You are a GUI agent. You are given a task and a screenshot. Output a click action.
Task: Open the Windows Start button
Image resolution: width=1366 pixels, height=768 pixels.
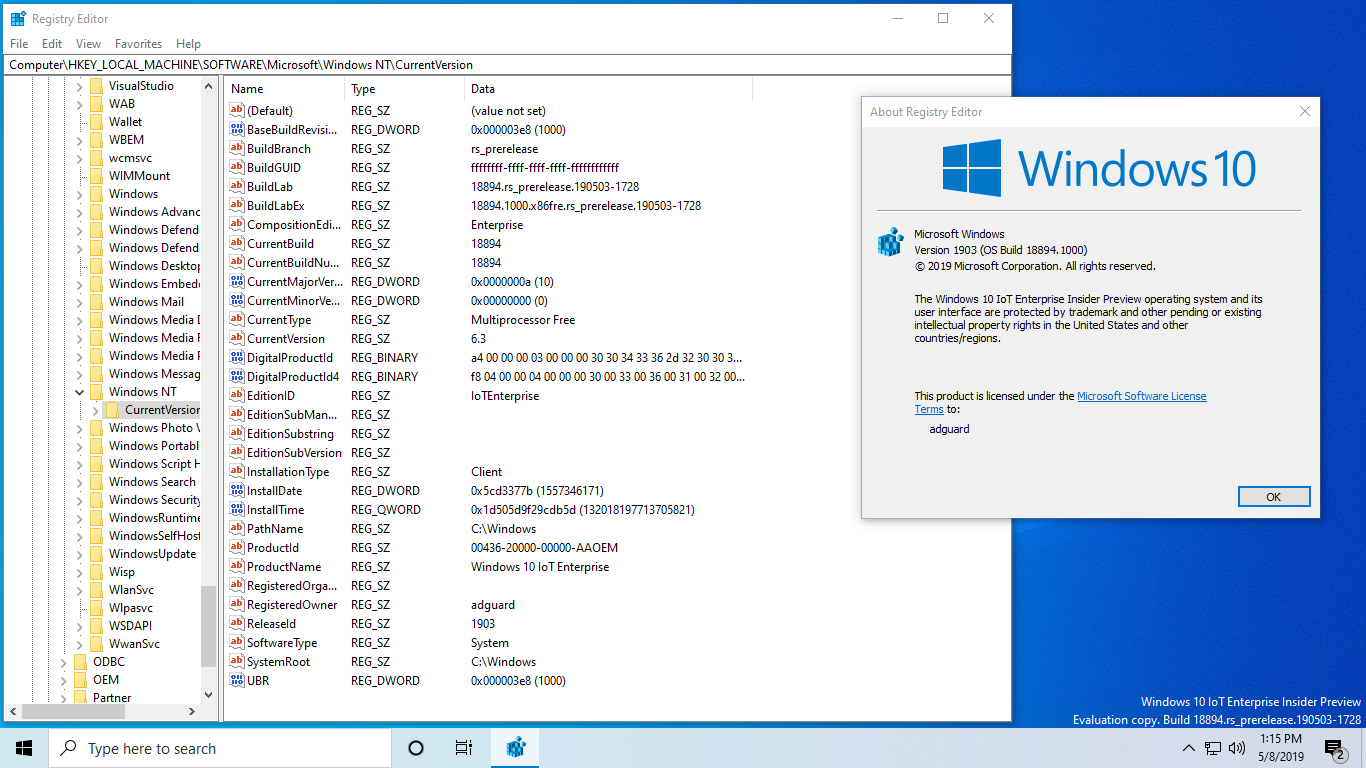pos(24,748)
